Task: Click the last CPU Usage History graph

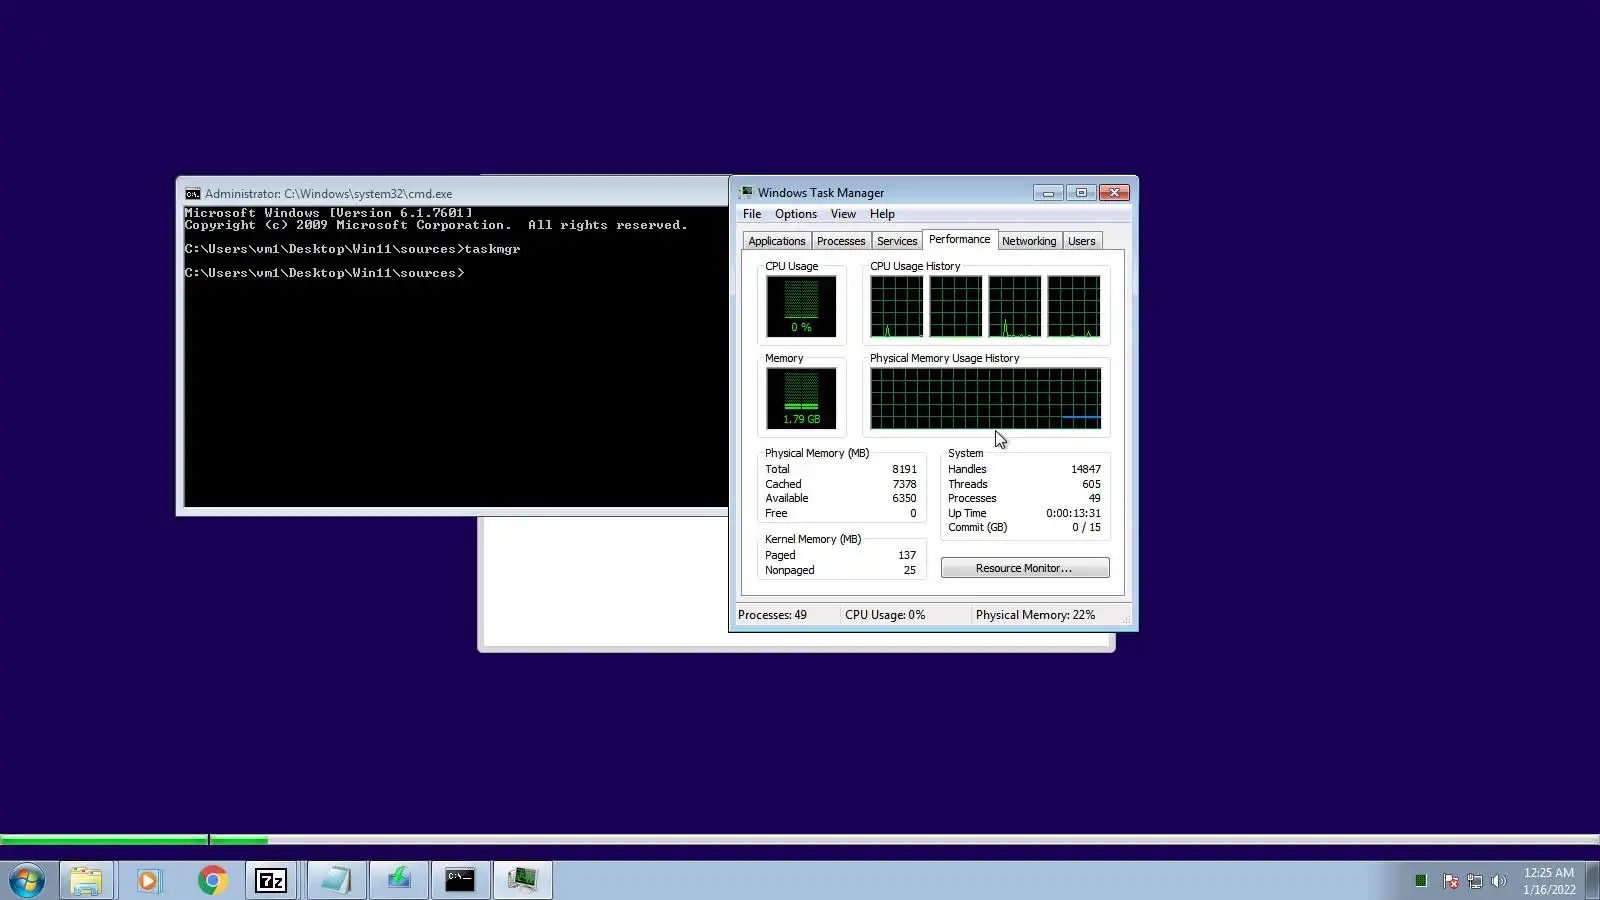Action: pyautogui.click(x=1074, y=306)
